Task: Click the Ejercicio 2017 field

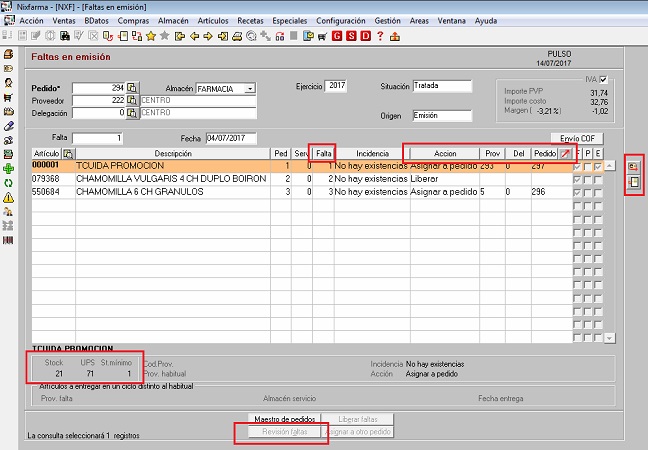Action: pos(336,86)
